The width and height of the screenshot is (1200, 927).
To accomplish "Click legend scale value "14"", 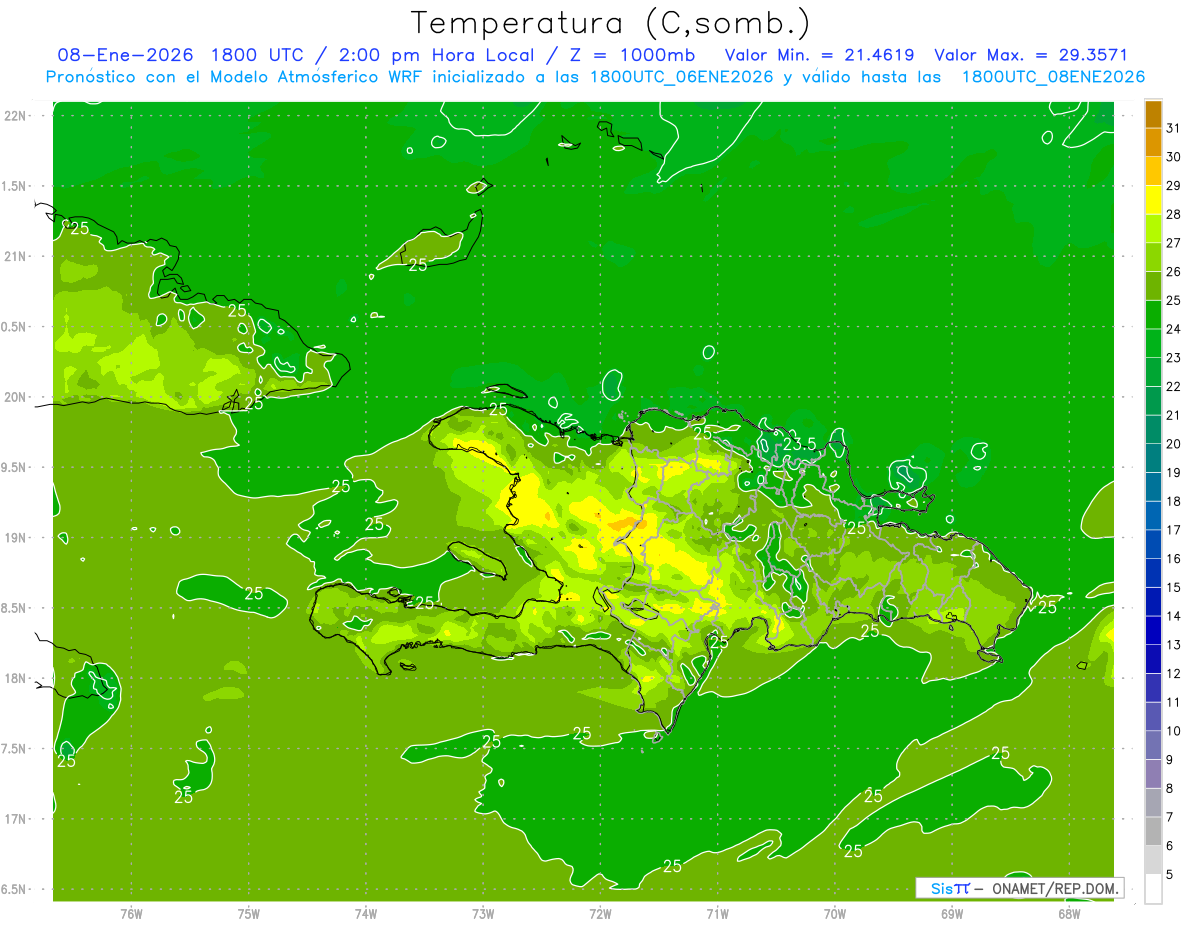I will click(x=1174, y=616).
